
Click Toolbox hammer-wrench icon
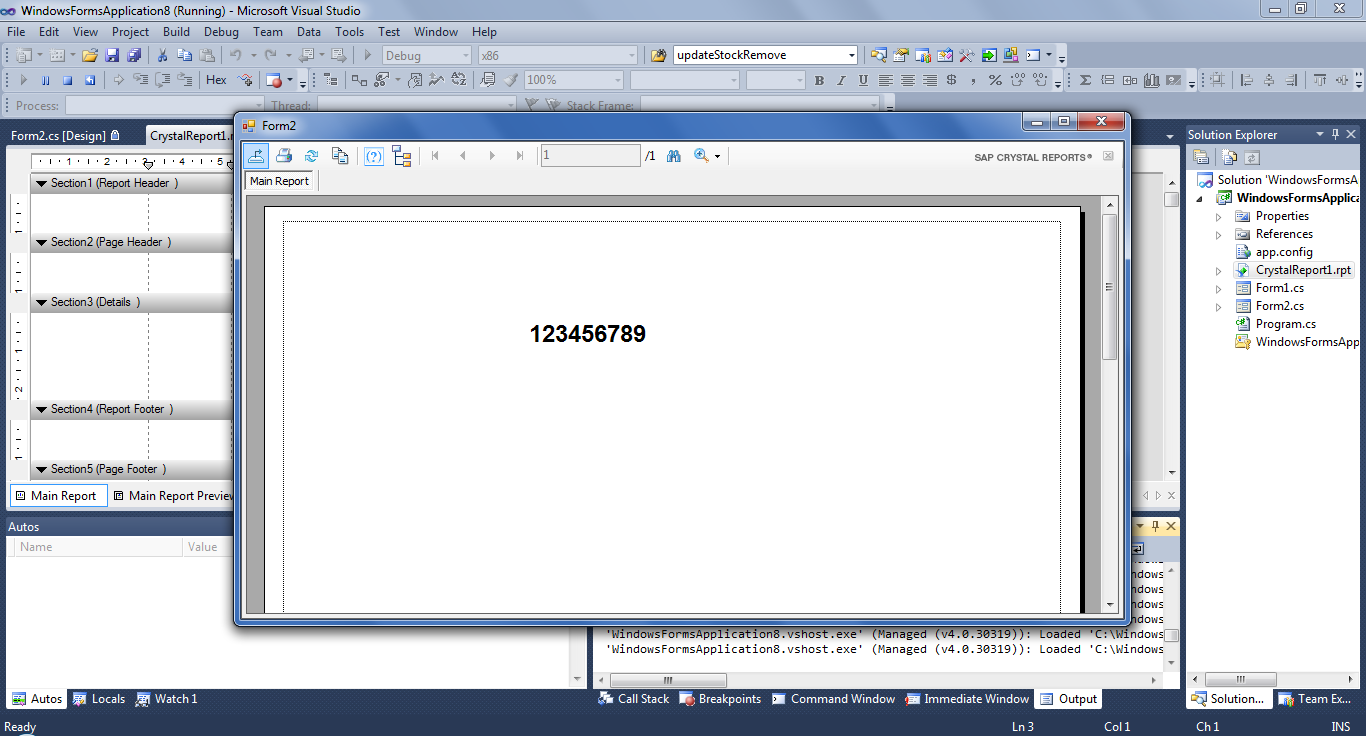(x=967, y=55)
